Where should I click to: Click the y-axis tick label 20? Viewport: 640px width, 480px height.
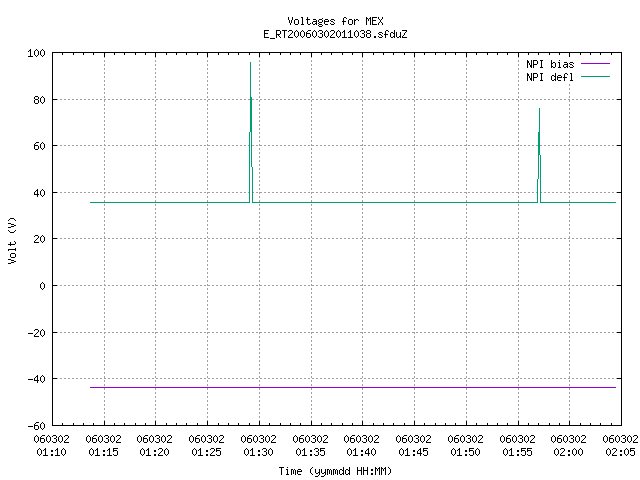pyautogui.click(x=40, y=239)
